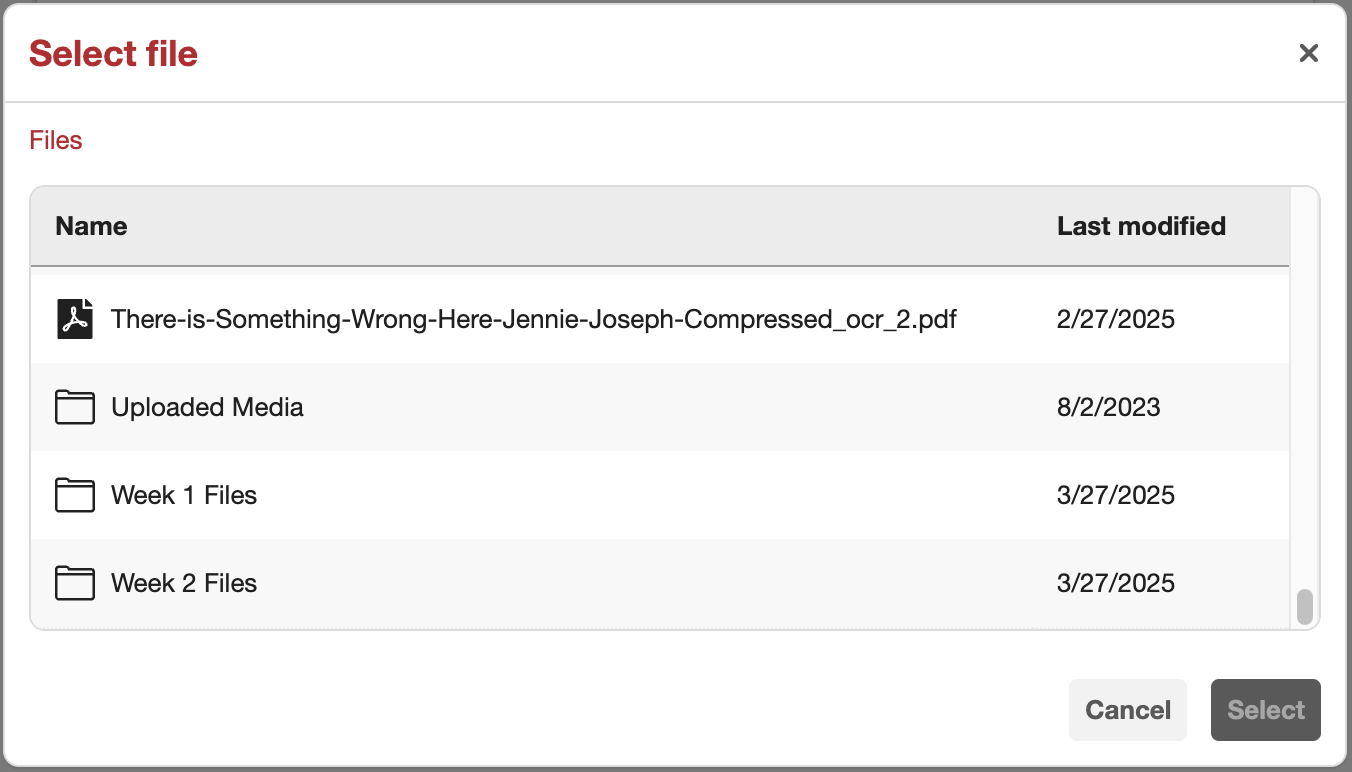1352x772 pixels.
Task: Sort files by clicking the Name header
Action: [x=91, y=226]
